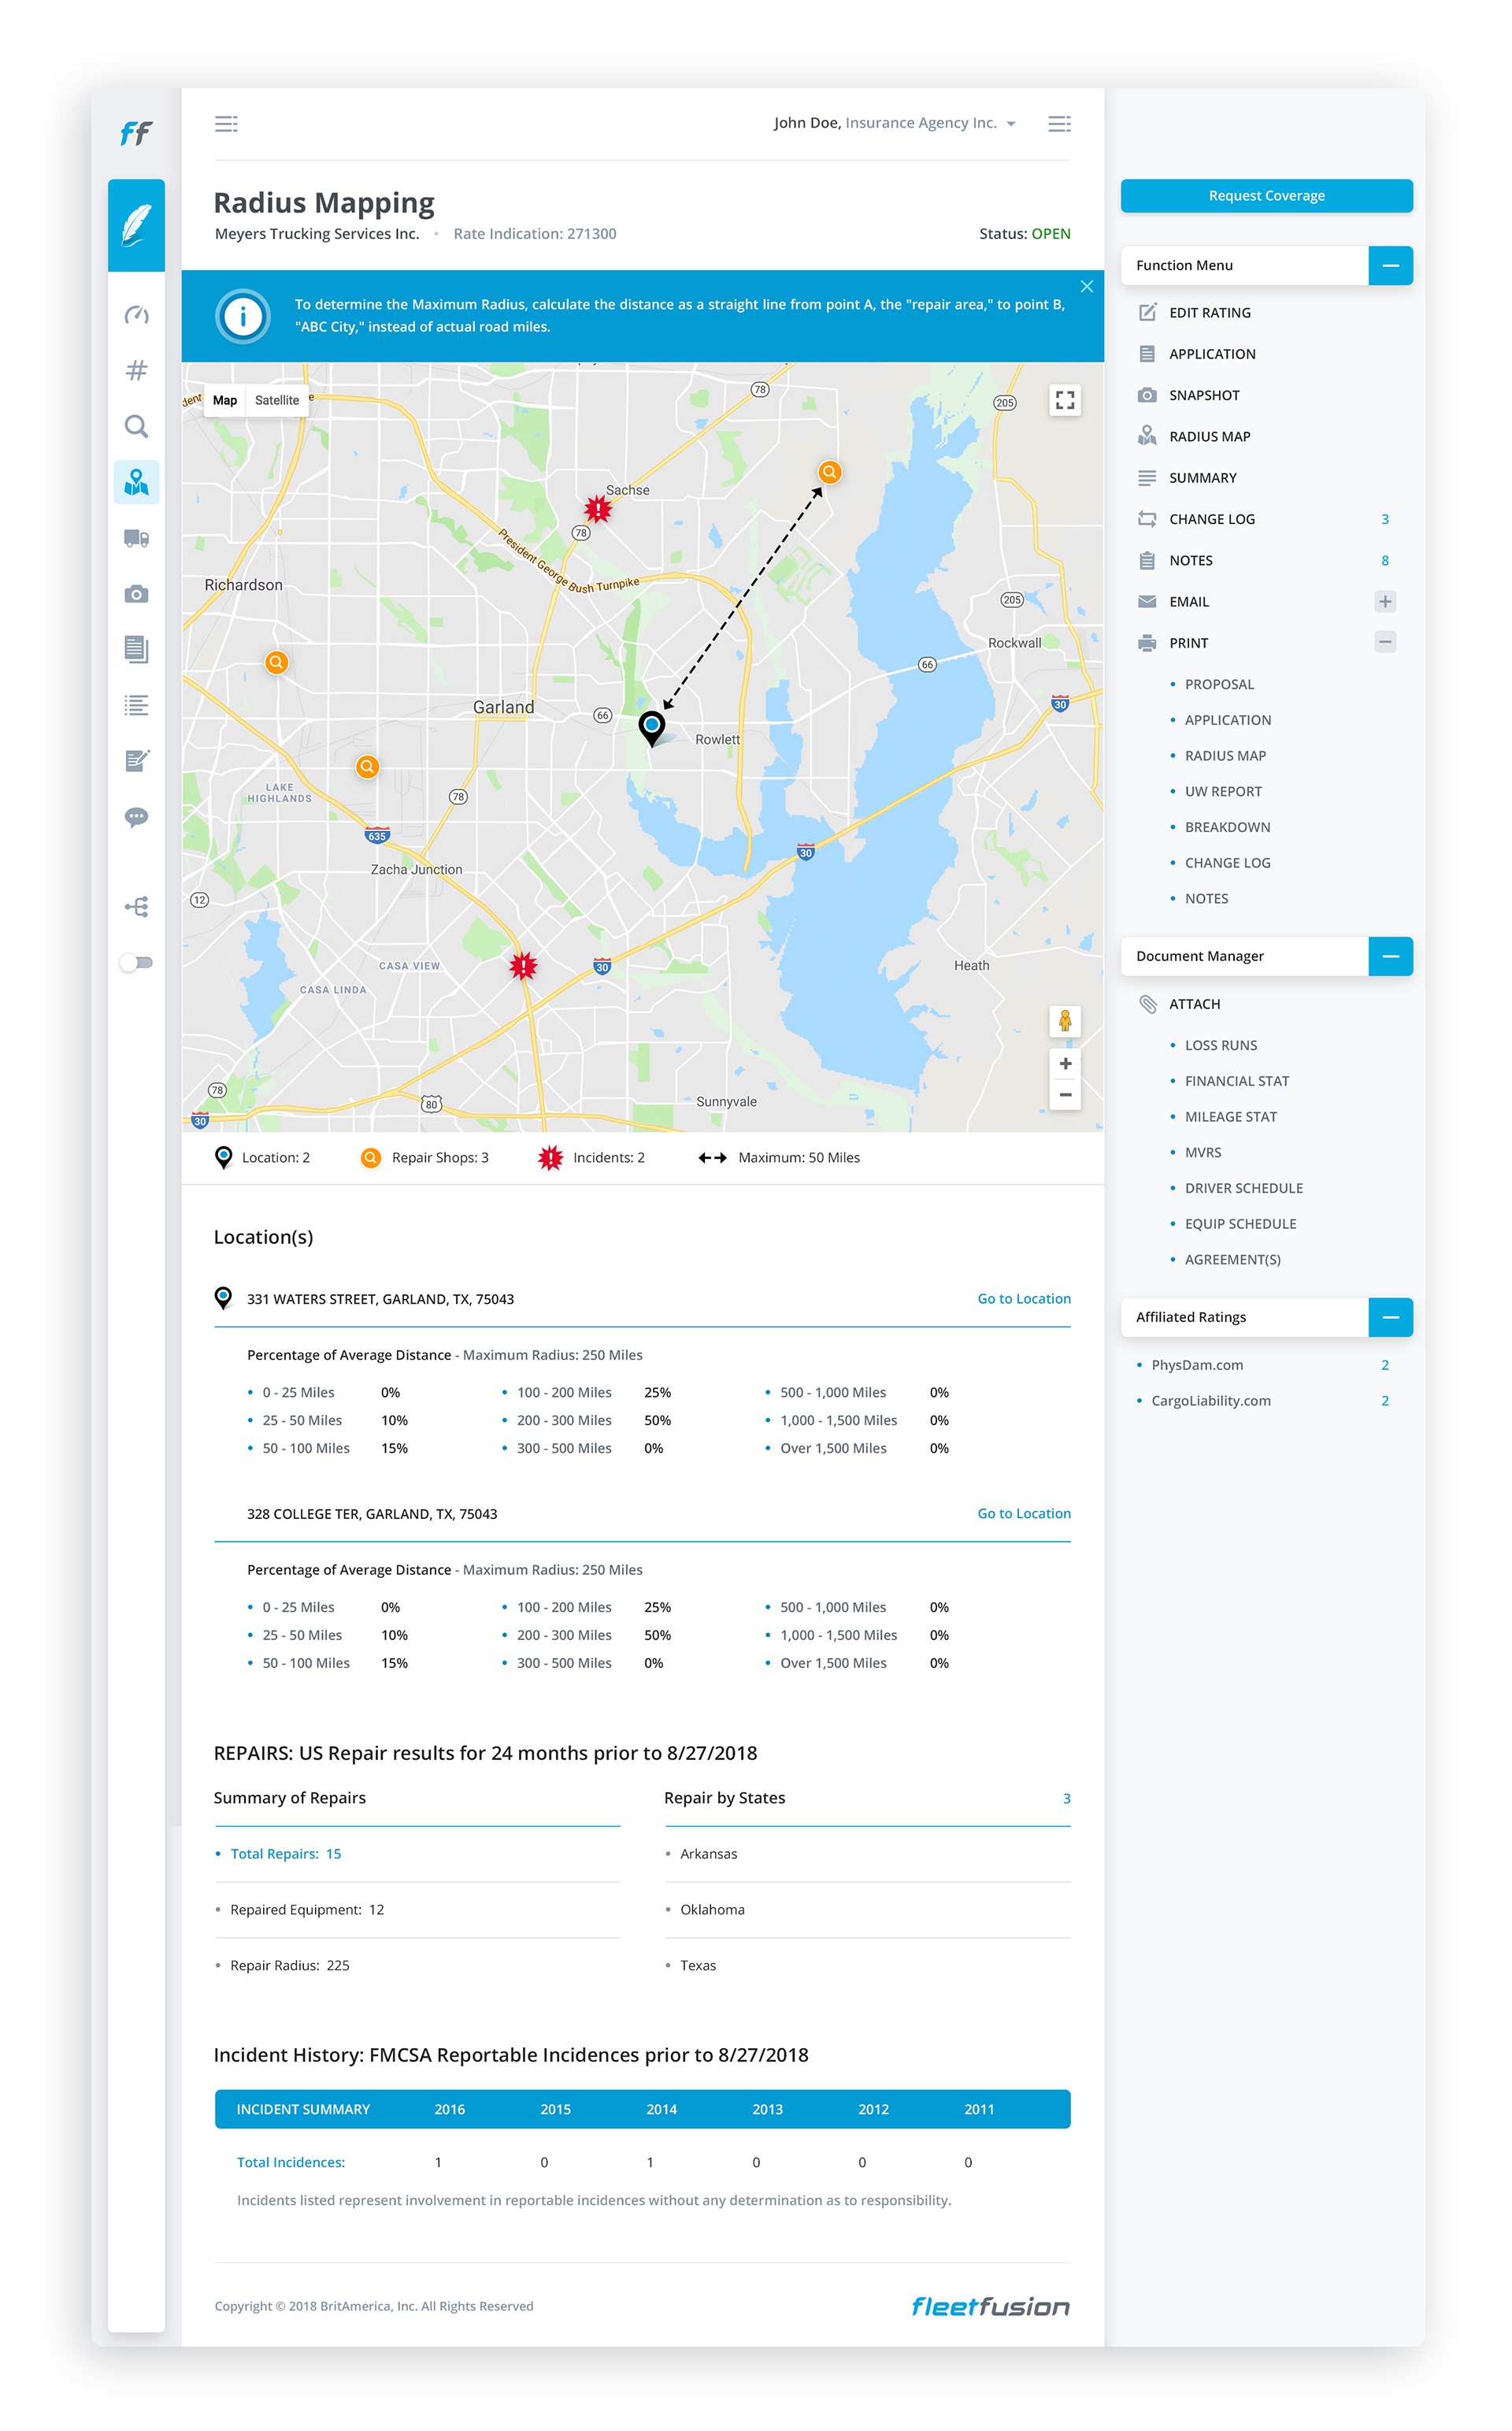Close the blue info banner

point(1087,286)
